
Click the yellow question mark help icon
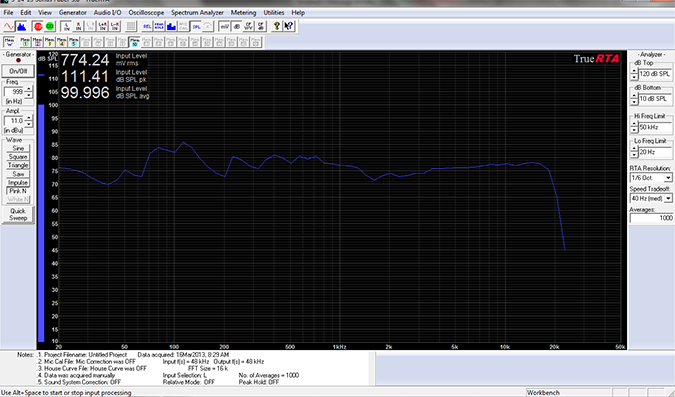coord(276,26)
